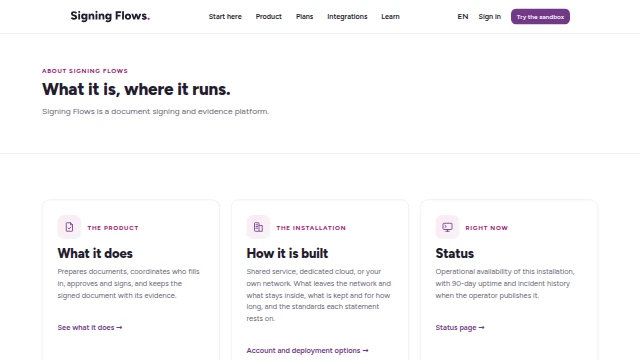Go to Plans in navigation
Viewport: 640px width, 360px height.
click(304, 17)
